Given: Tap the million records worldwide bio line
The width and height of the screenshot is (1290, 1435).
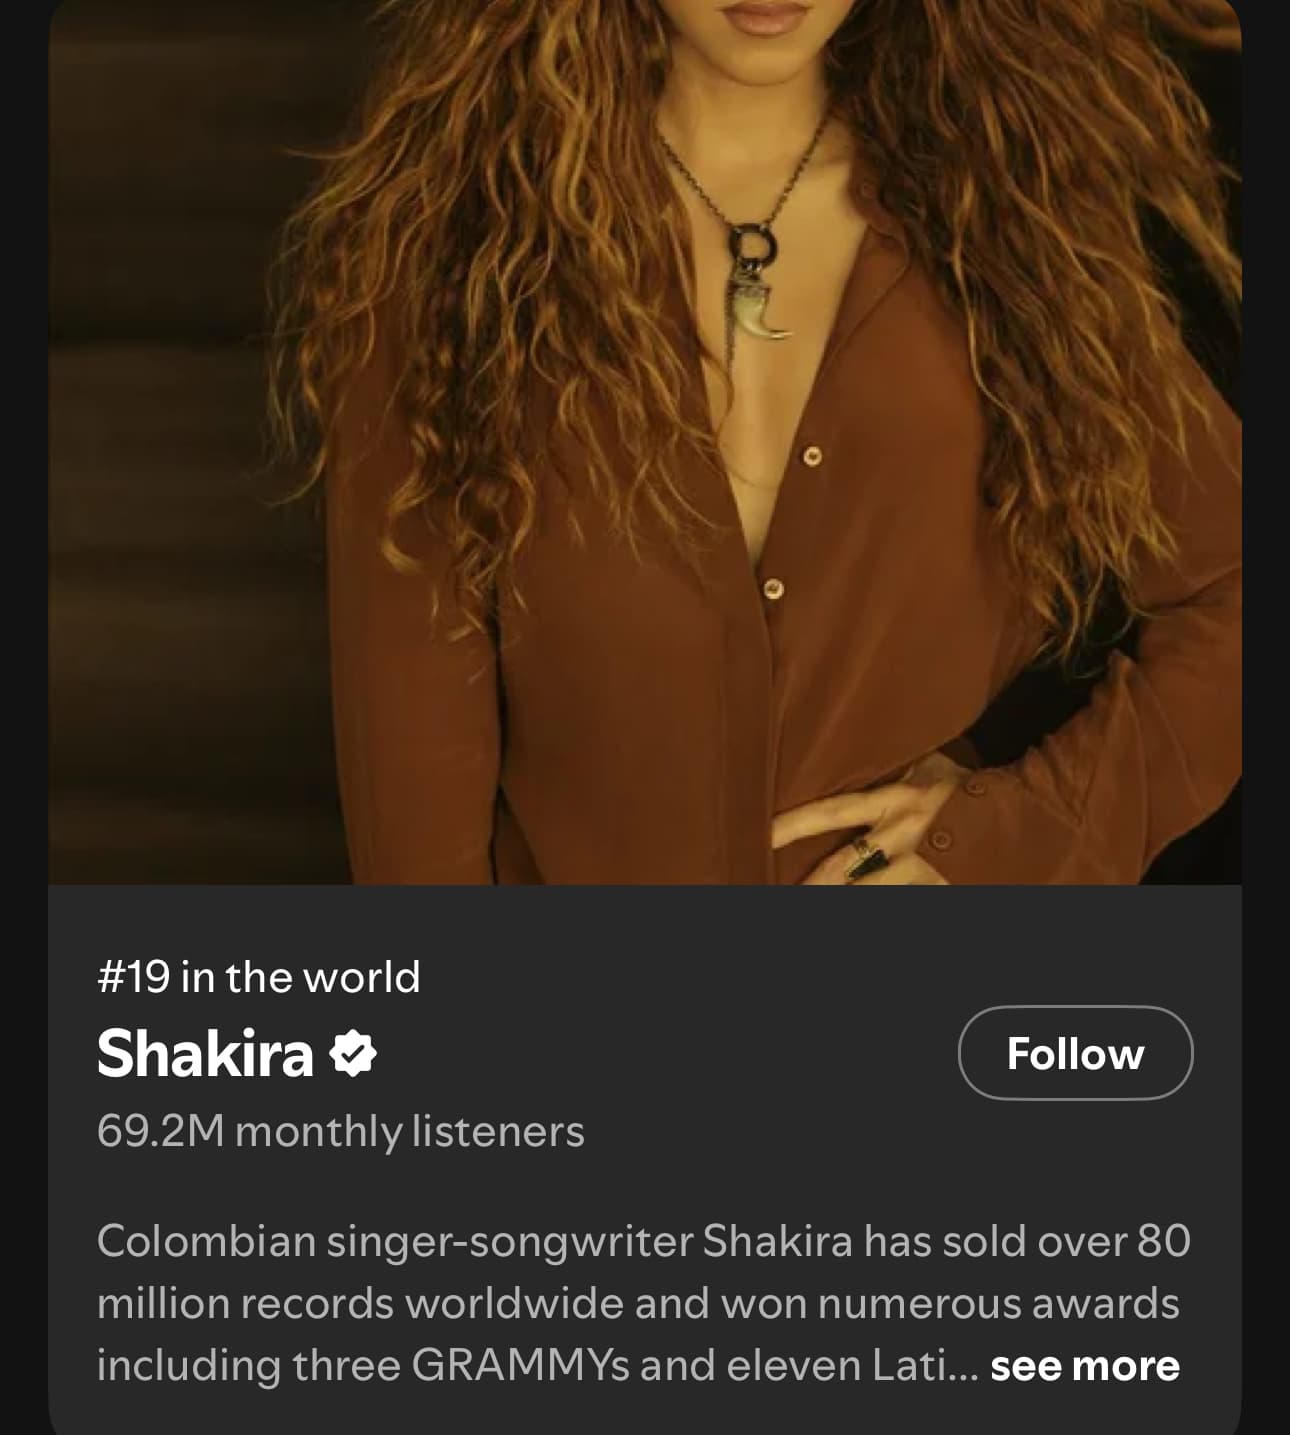Looking at the screenshot, I should pos(638,1304).
